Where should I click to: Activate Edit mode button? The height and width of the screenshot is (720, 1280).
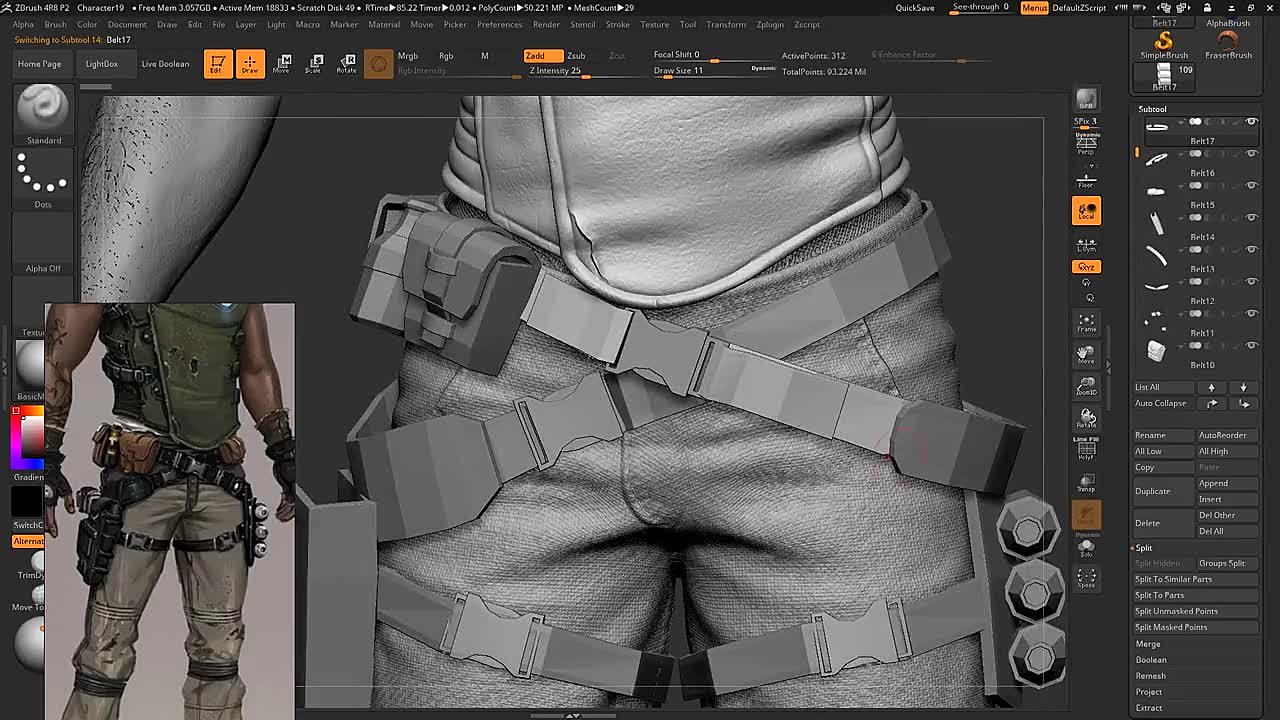tap(217, 64)
